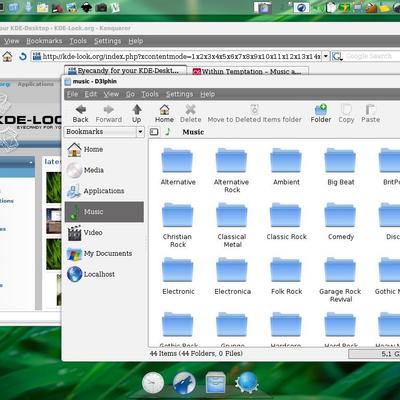Click Applications link on KDE-Look page

(x=36, y=84)
